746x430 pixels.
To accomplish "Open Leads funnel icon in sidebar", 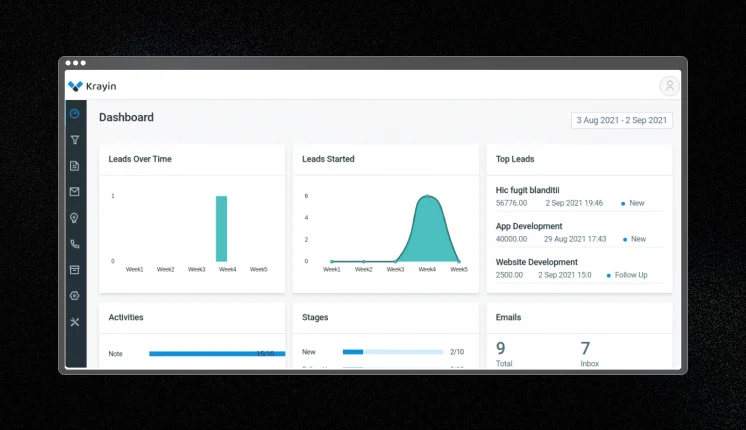I will [x=75, y=139].
